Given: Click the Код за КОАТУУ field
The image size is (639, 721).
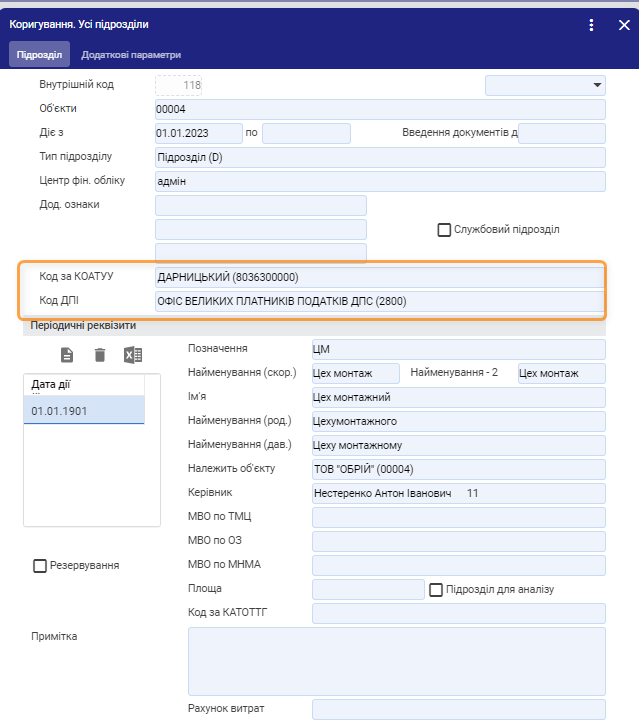Looking at the screenshot, I should (380, 277).
